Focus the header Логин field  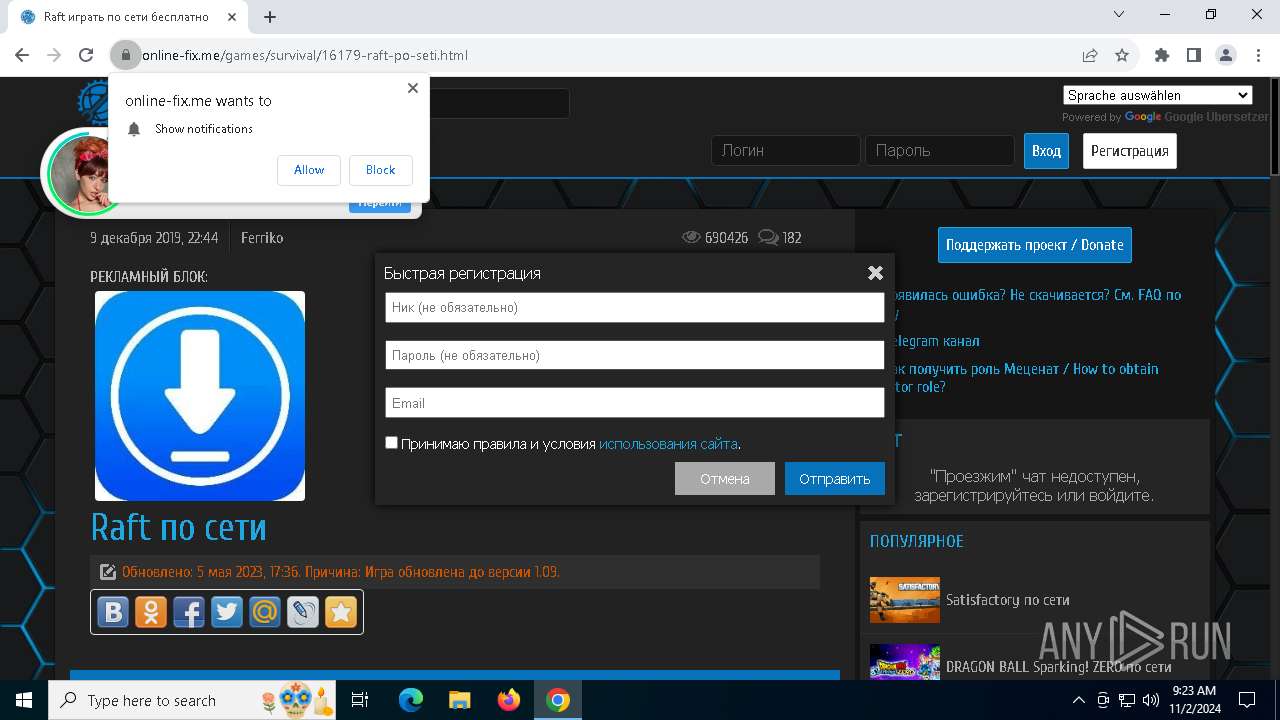(x=786, y=151)
